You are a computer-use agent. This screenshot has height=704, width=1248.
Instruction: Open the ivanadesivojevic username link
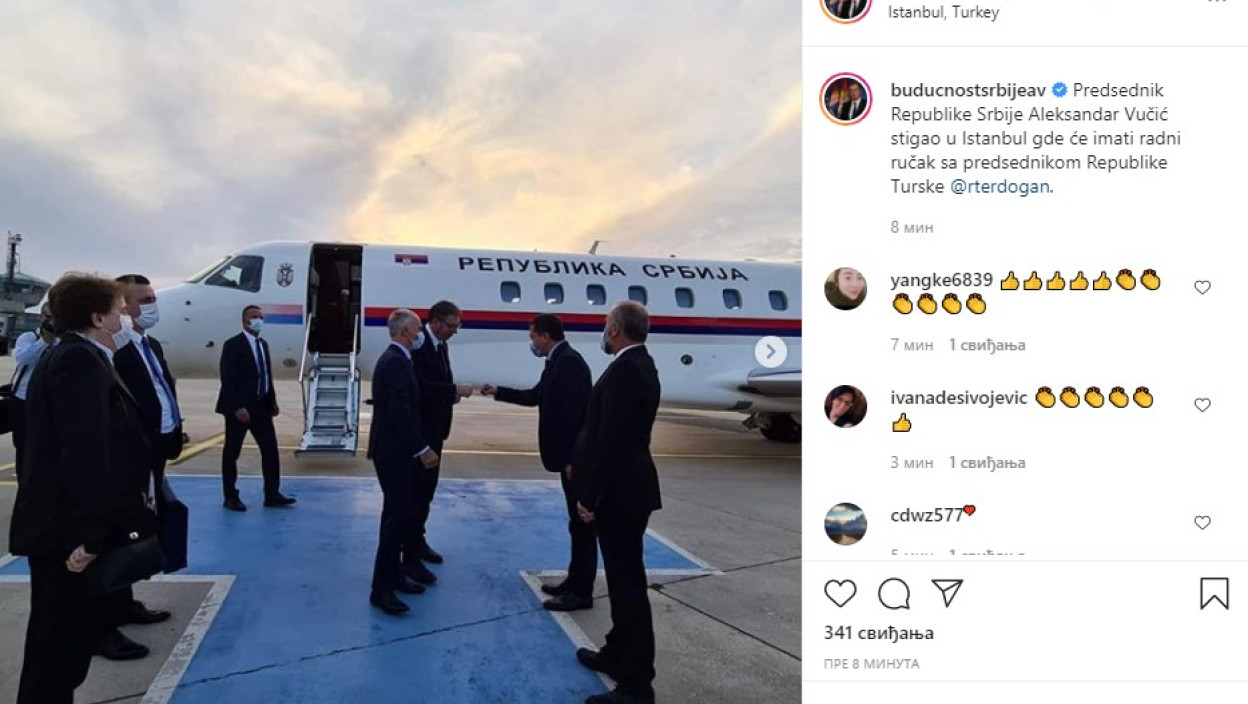click(959, 398)
